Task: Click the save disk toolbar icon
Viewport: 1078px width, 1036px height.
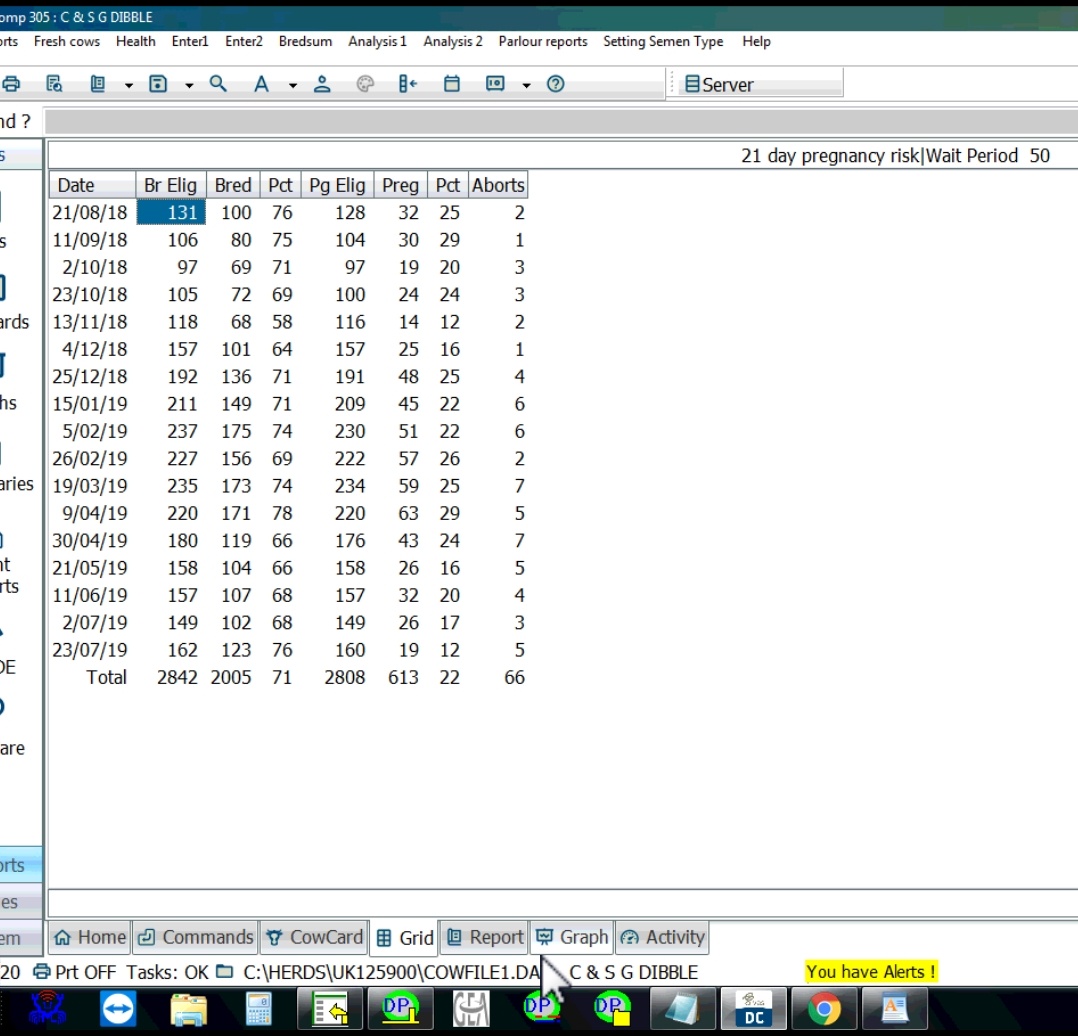Action: pyautogui.click(x=158, y=85)
